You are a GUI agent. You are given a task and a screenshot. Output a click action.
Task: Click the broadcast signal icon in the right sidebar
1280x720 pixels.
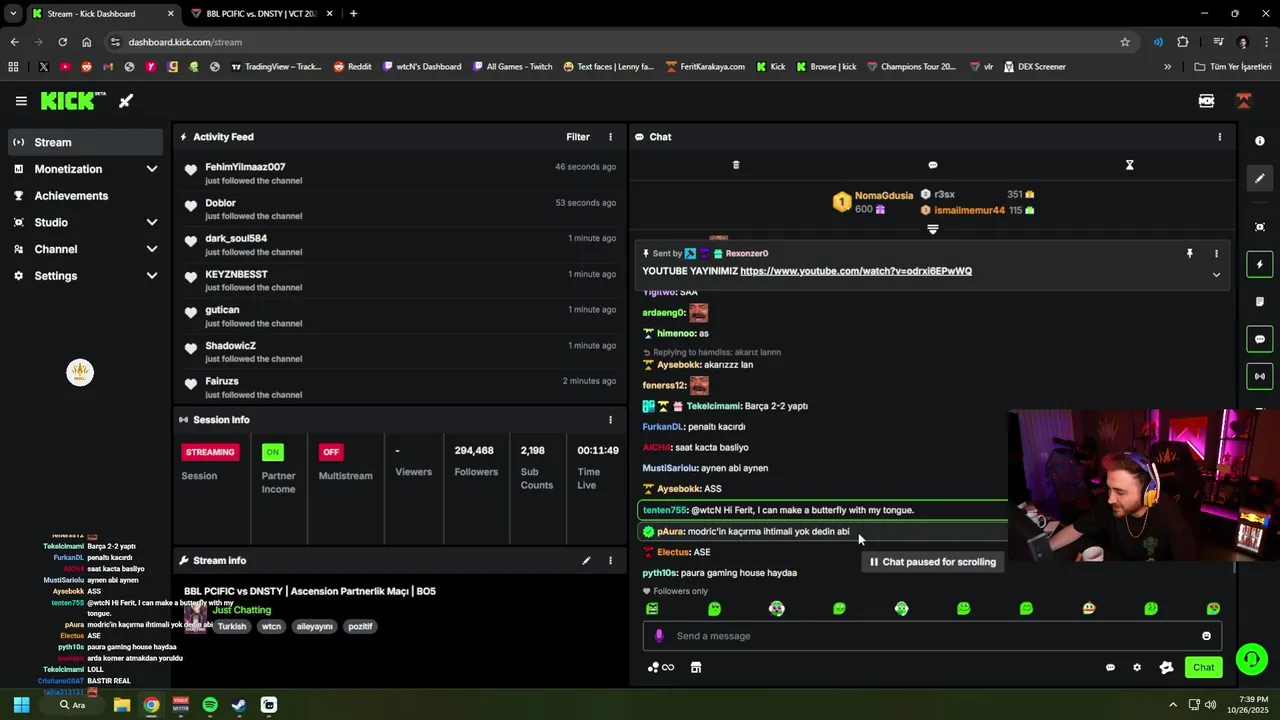pyautogui.click(x=1260, y=376)
